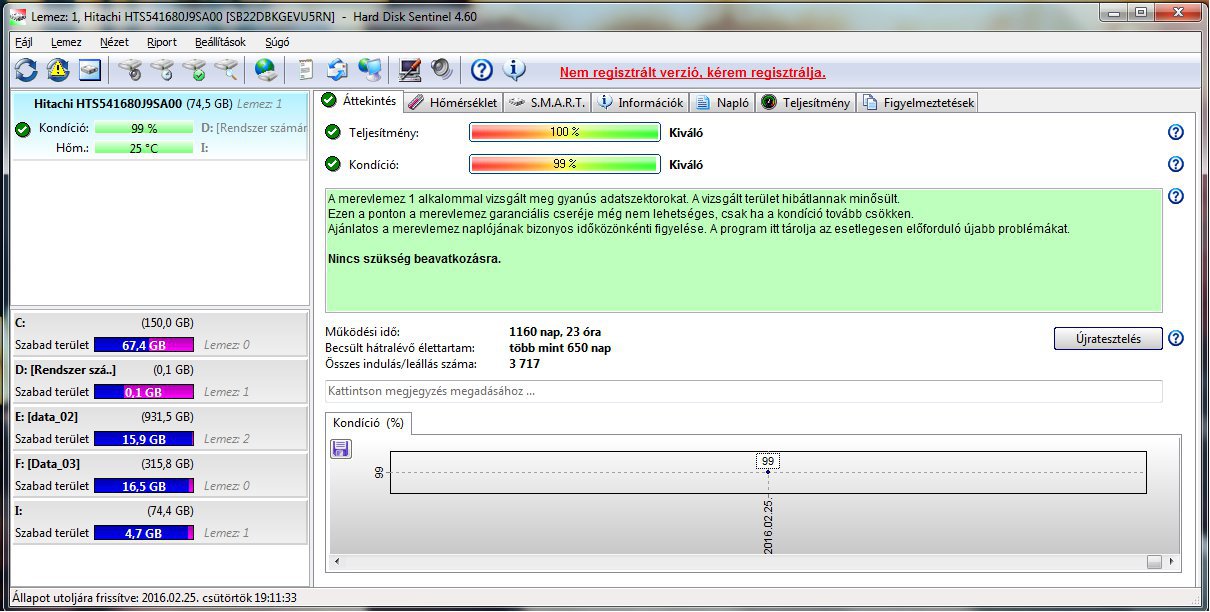
Task: Select the Hitachi HTS541680J9SA00 disk entry
Action: pos(158,126)
